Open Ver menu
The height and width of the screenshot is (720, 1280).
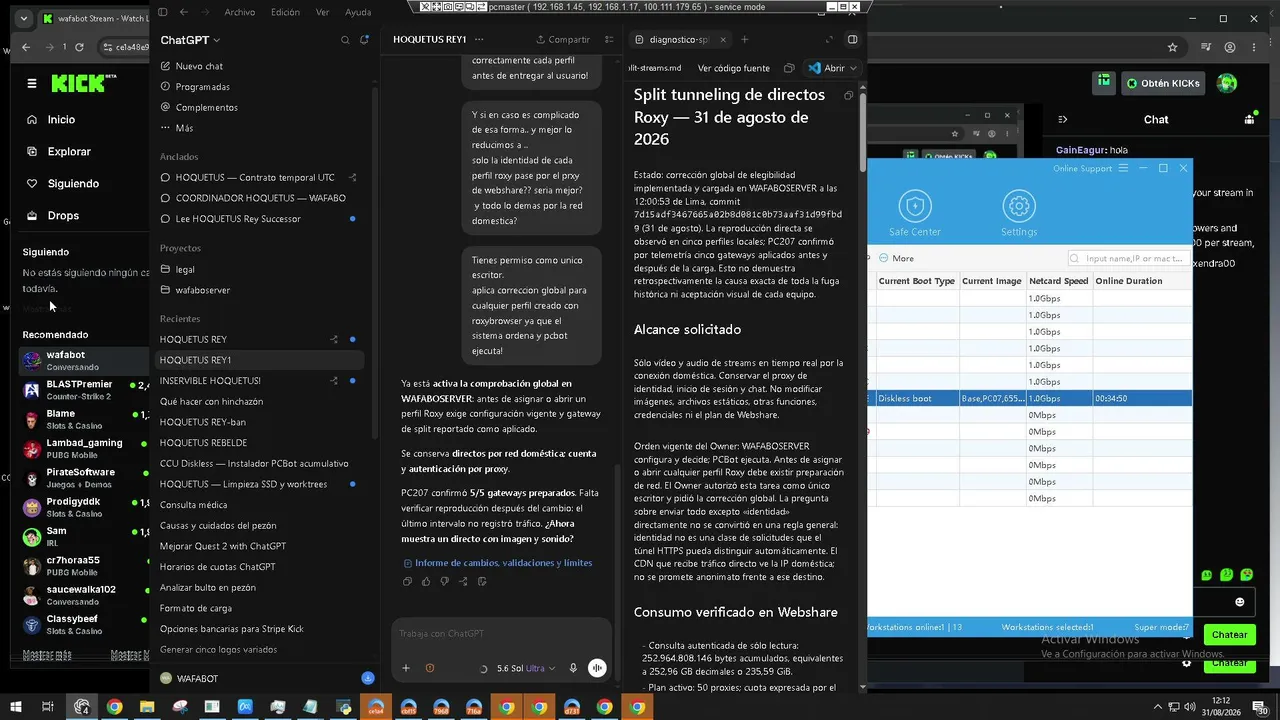322,12
